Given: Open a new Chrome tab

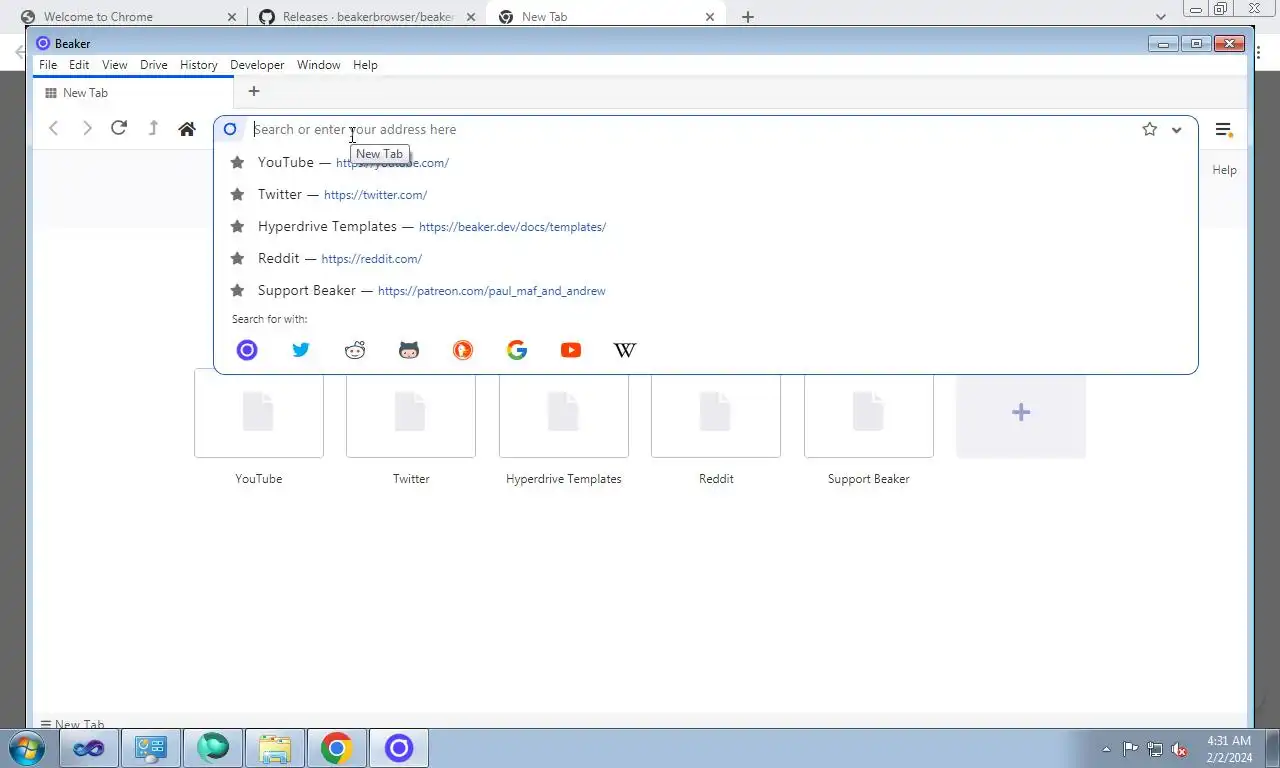Looking at the screenshot, I should click(748, 17).
